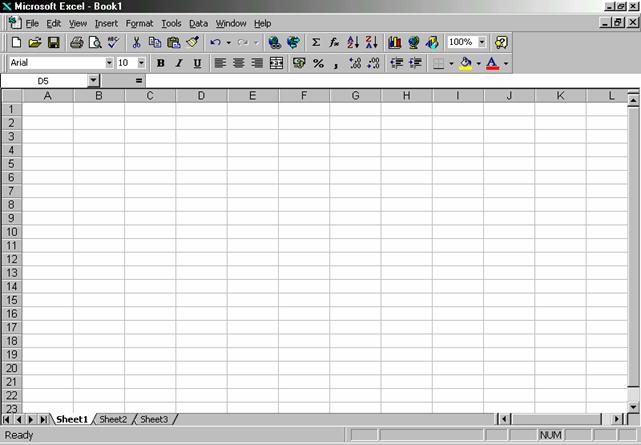Image resolution: width=641 pixels, height=445 pixels.
Task: Toggle Italic formatting
Action: pyautogui.click(x=179, y=63)
